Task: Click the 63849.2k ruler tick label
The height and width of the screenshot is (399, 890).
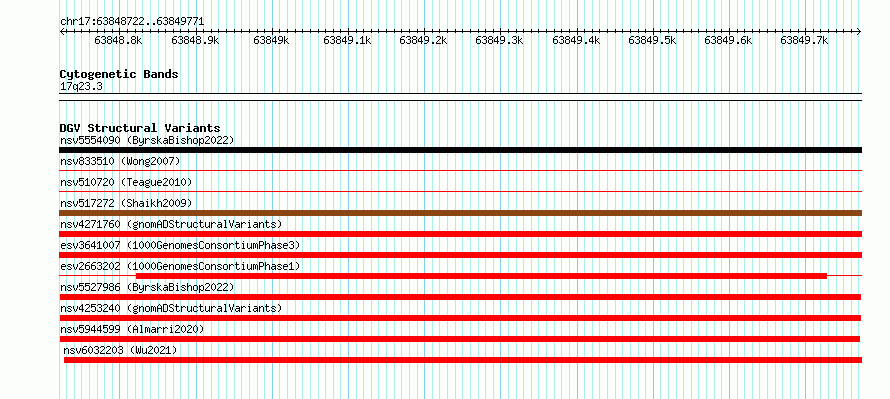Action: (423, 40)
